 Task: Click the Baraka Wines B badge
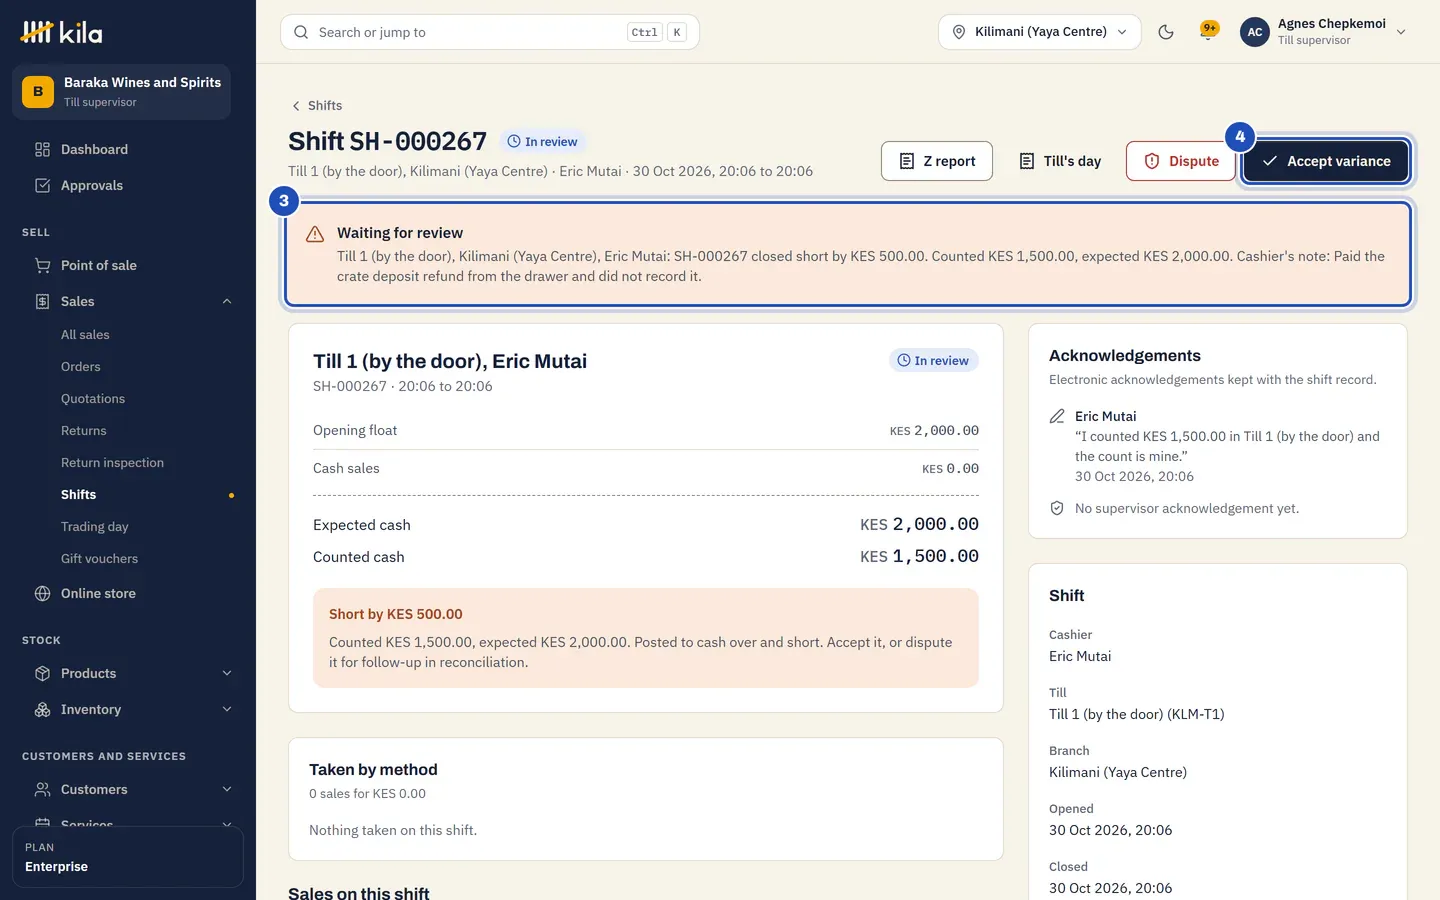point(38,92)
